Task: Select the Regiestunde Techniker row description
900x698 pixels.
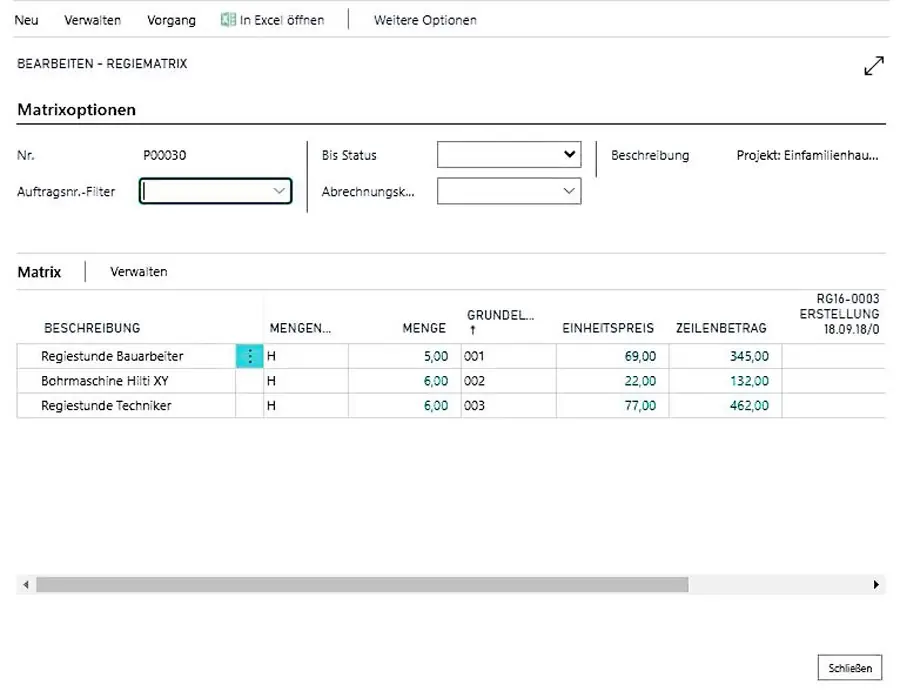Action: click(106, 406)
